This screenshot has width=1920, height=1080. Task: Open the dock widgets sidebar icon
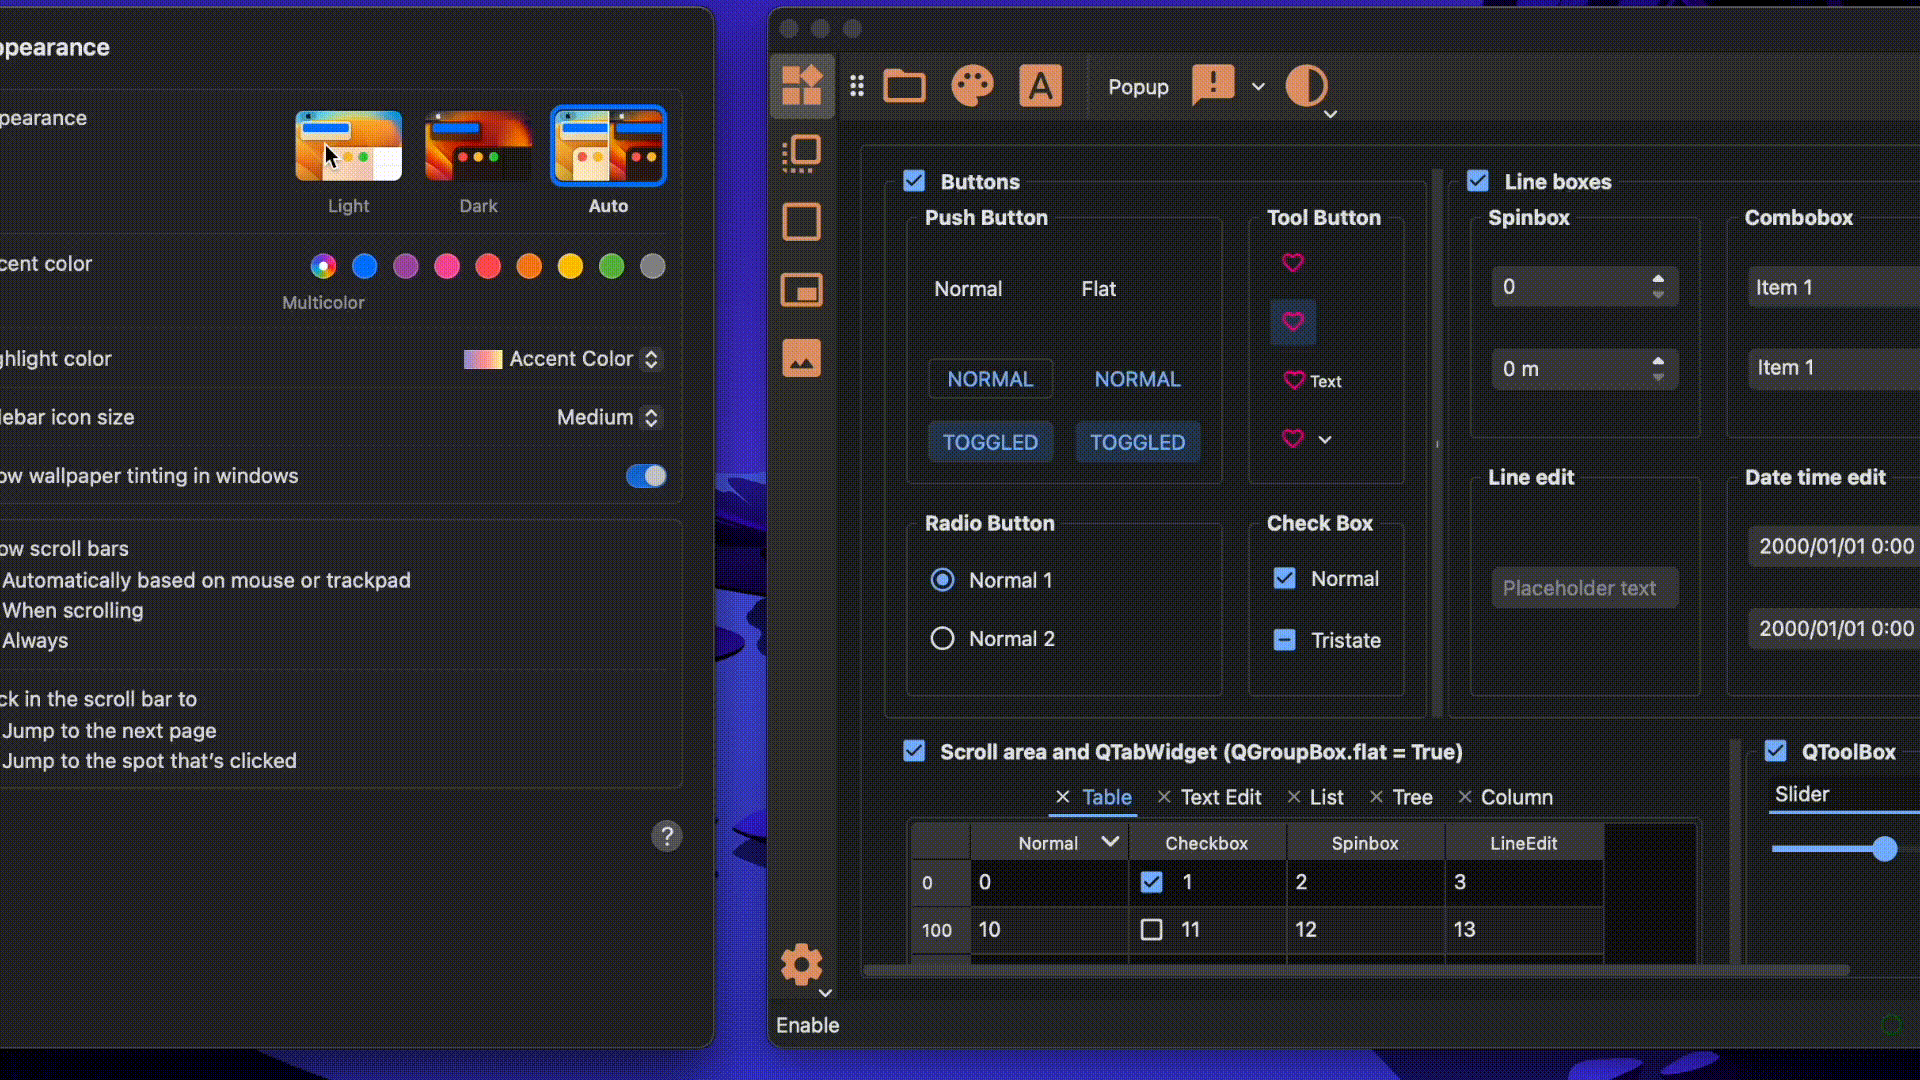(x=801, y=154)
